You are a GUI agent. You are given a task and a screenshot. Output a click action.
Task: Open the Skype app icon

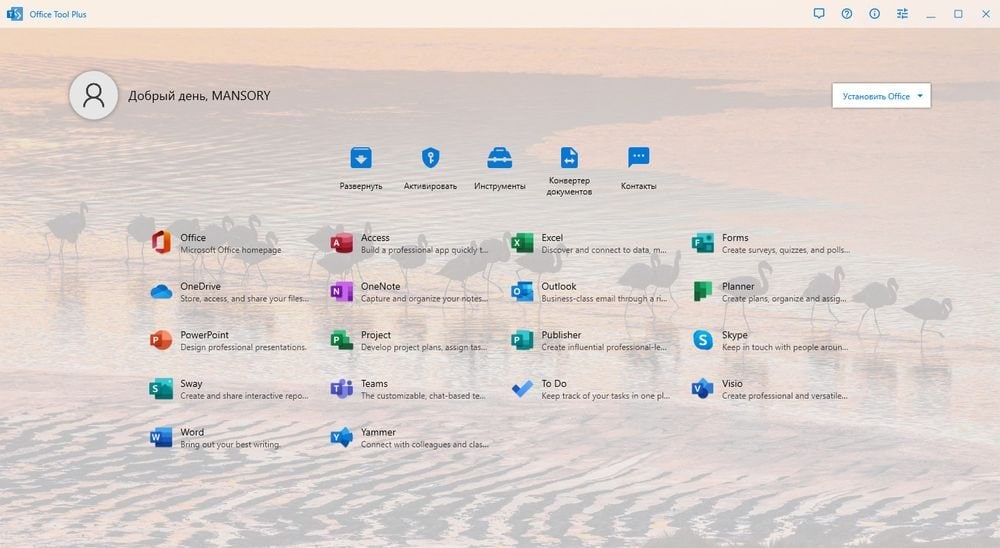click(703, 341)
